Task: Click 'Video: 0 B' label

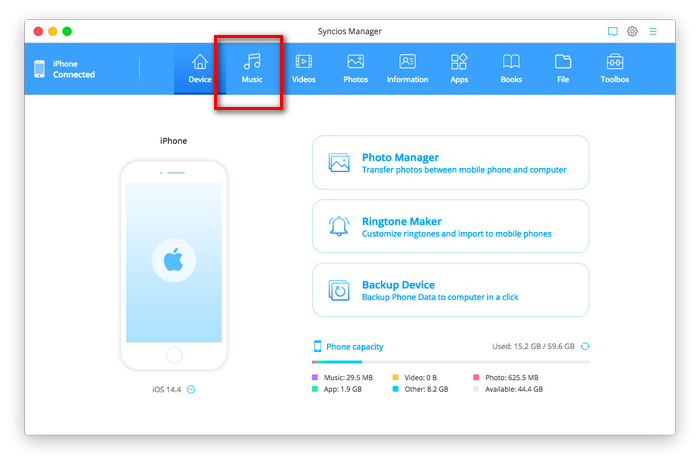Action: pos(421,377)
